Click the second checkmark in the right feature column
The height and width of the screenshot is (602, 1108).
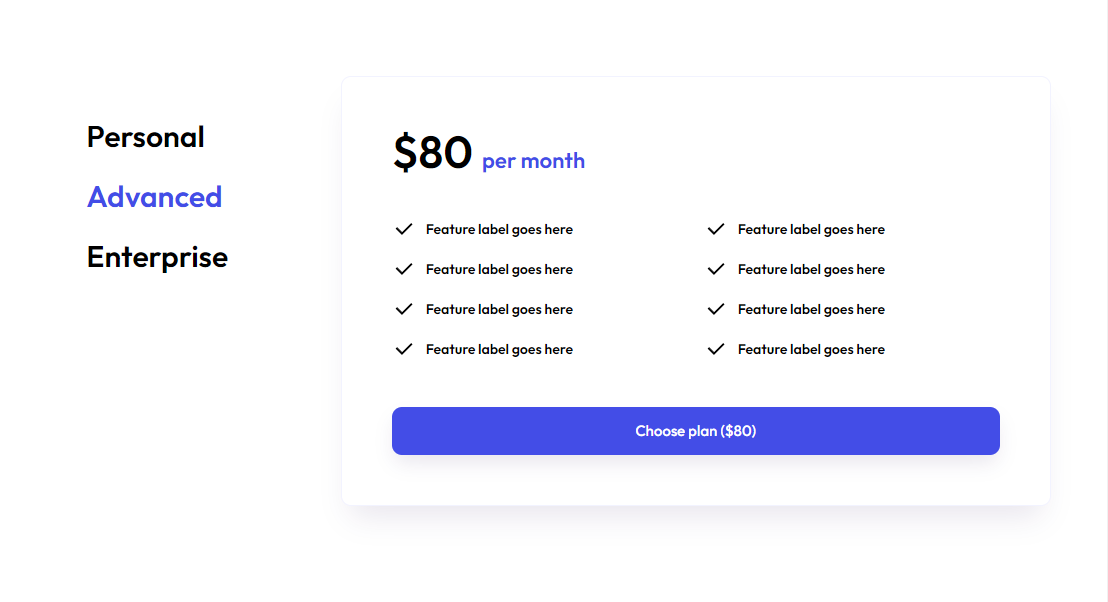[716, 269]
